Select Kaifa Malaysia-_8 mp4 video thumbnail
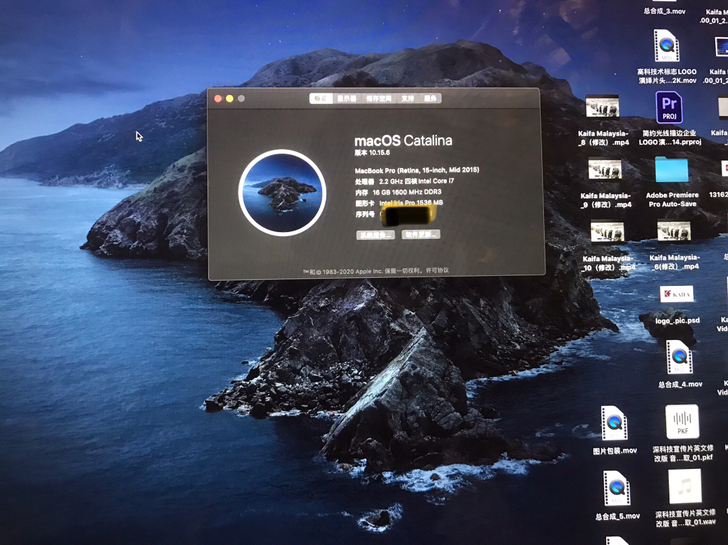728x545 pixels. [602, 107]
